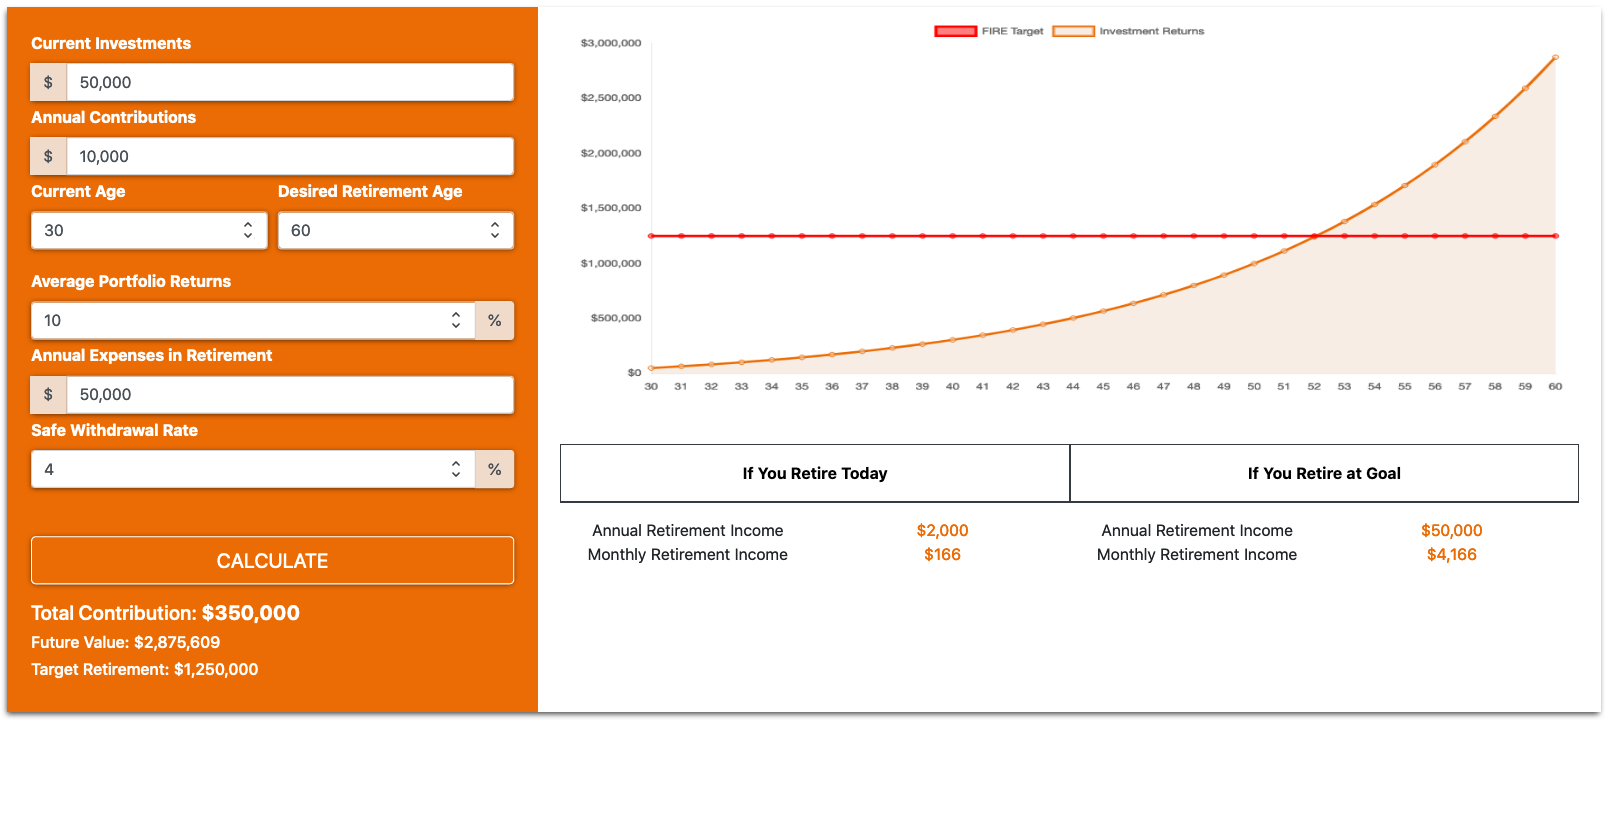Select the If You Retire Today header
Viewport: 1612px width, 839px height.
click(814, 473)
